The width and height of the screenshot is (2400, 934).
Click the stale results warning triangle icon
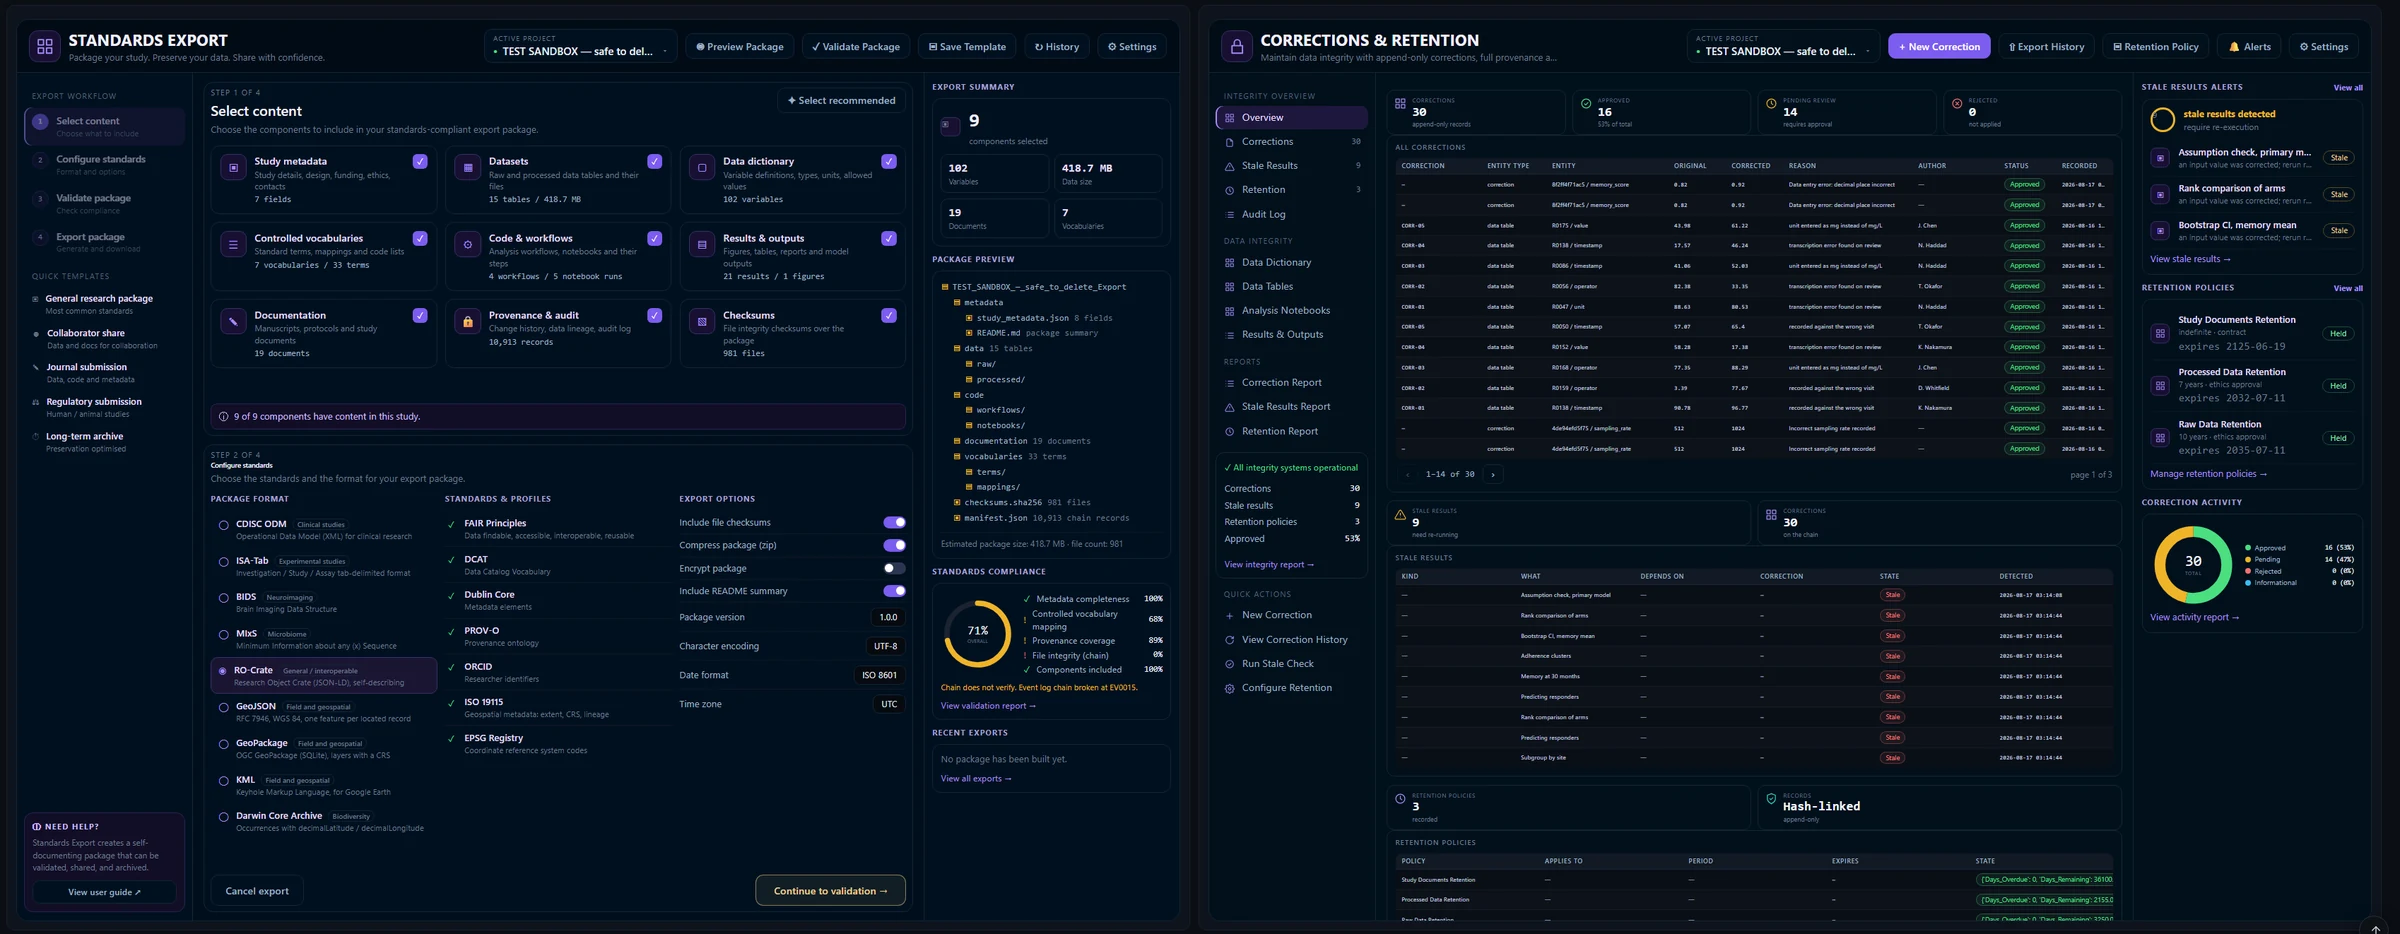(1400, 515)
